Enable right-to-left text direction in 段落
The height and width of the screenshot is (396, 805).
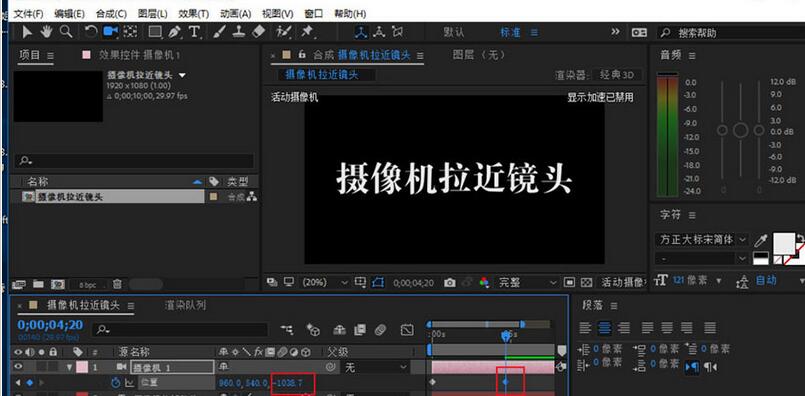coord(710,367)
